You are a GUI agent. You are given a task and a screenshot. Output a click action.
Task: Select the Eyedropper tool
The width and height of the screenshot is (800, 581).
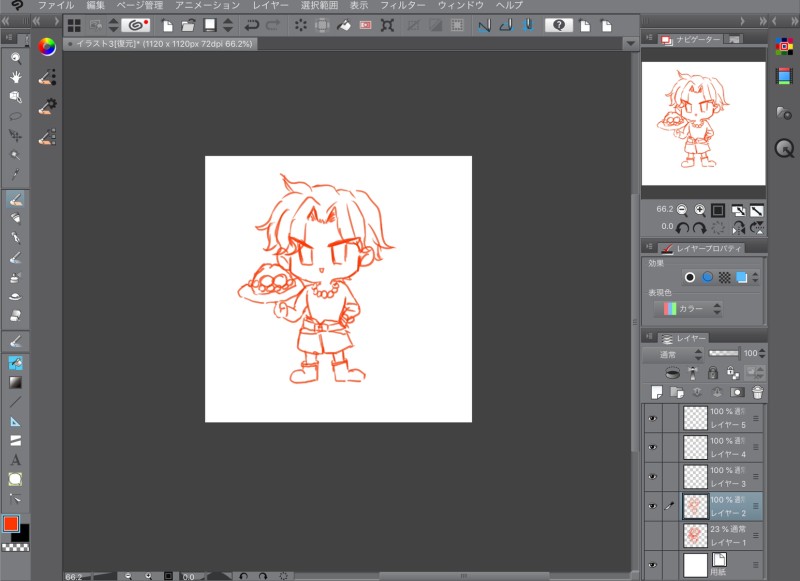coord(16,174)
